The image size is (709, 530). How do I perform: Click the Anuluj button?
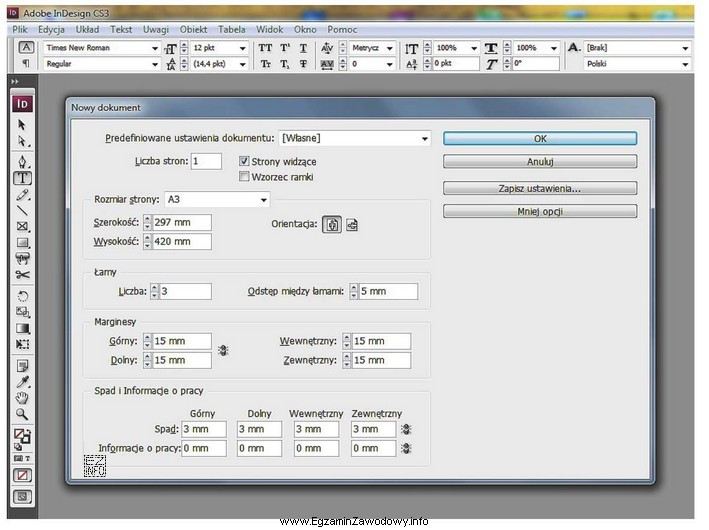click(x=540, y=161)
